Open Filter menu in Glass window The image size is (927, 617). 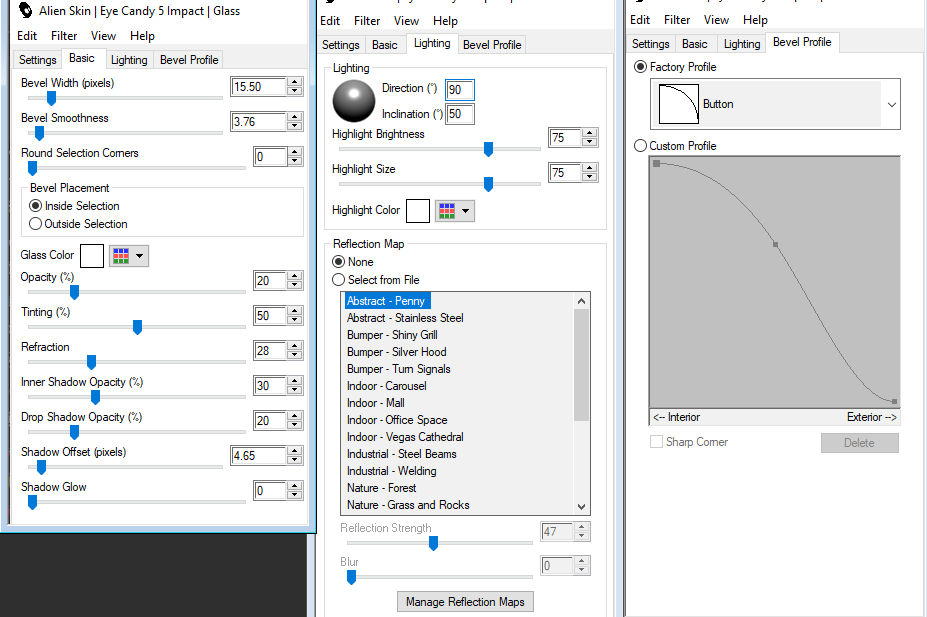(64, 35)
